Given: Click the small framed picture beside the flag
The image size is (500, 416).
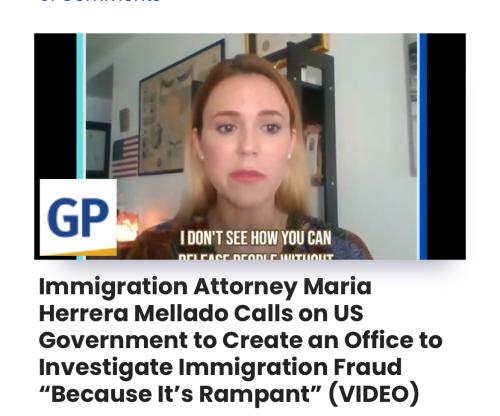Looking at the screenshot, I should click(x=97, y=149).
